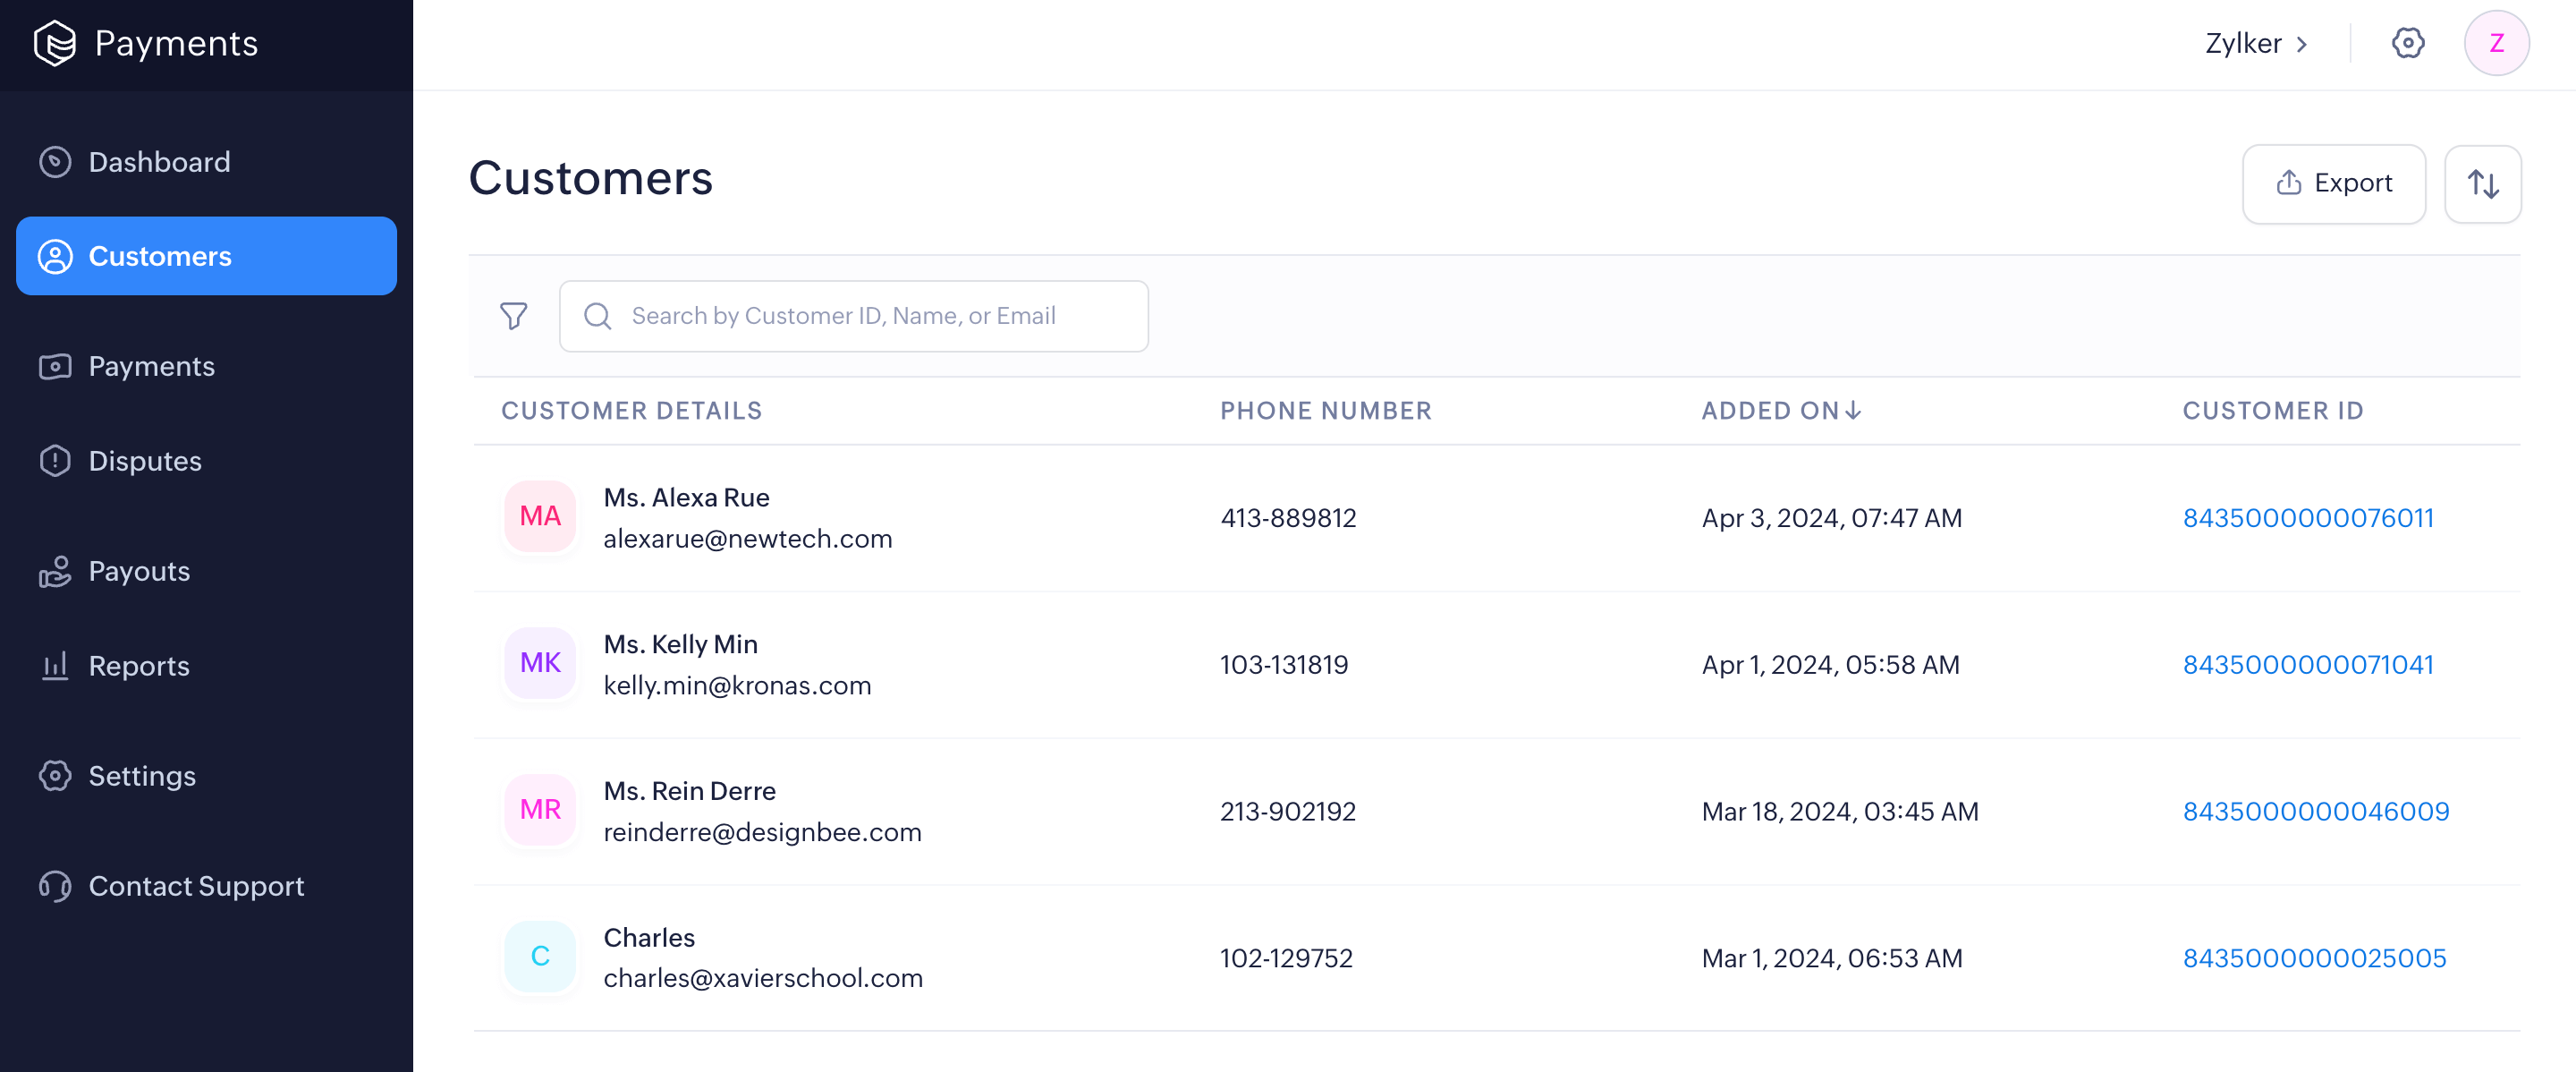Viewport: 2576px width, 1072px height.
Task: Click the MK avatar for Kelly Min
Action: point(540,663)
